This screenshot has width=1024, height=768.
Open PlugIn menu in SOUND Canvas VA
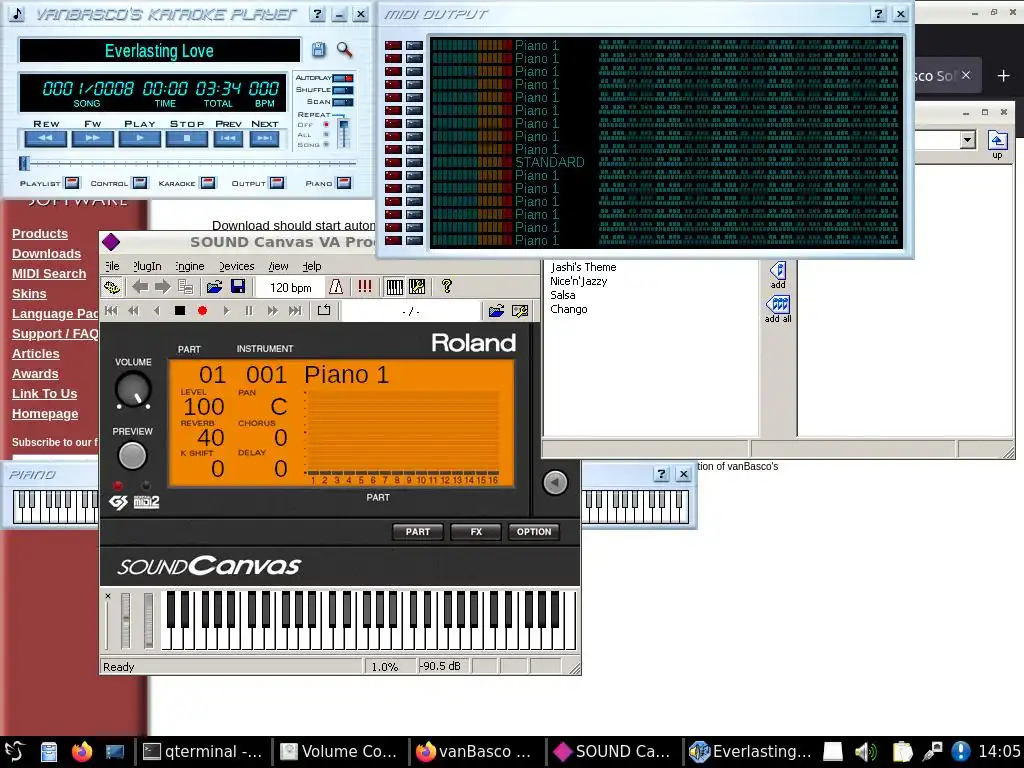[147, 266]
